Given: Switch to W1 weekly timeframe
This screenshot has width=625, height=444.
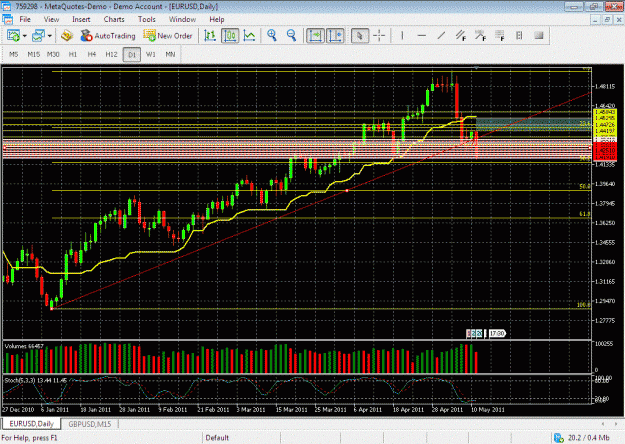Looking at the screenshot, I should 151,54.
